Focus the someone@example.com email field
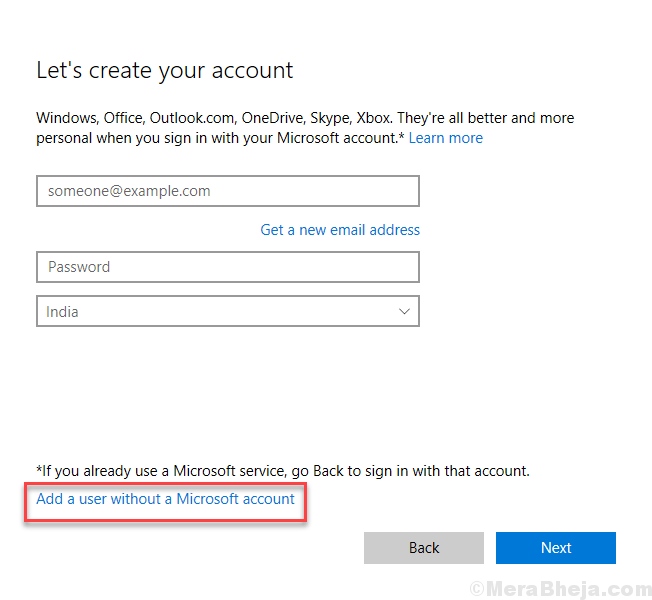The image size is (652, 600). tap(228, 191)
